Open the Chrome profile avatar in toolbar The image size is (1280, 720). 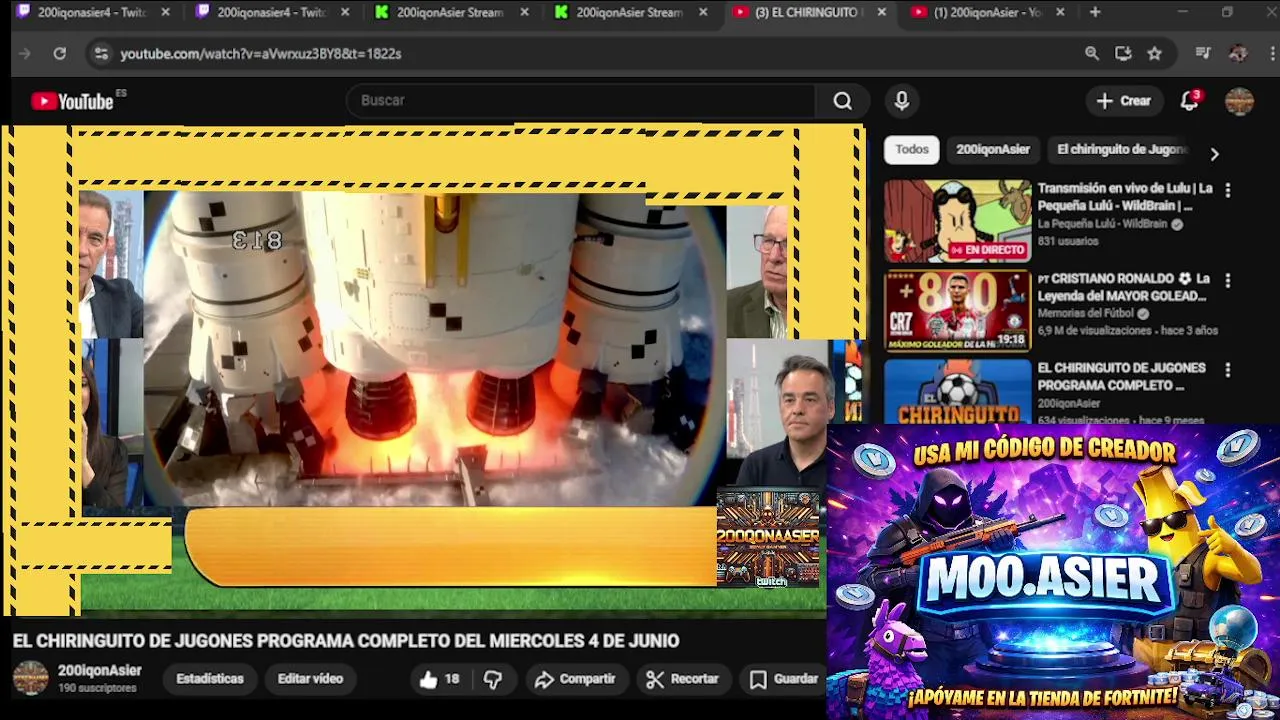(1238, 54)
